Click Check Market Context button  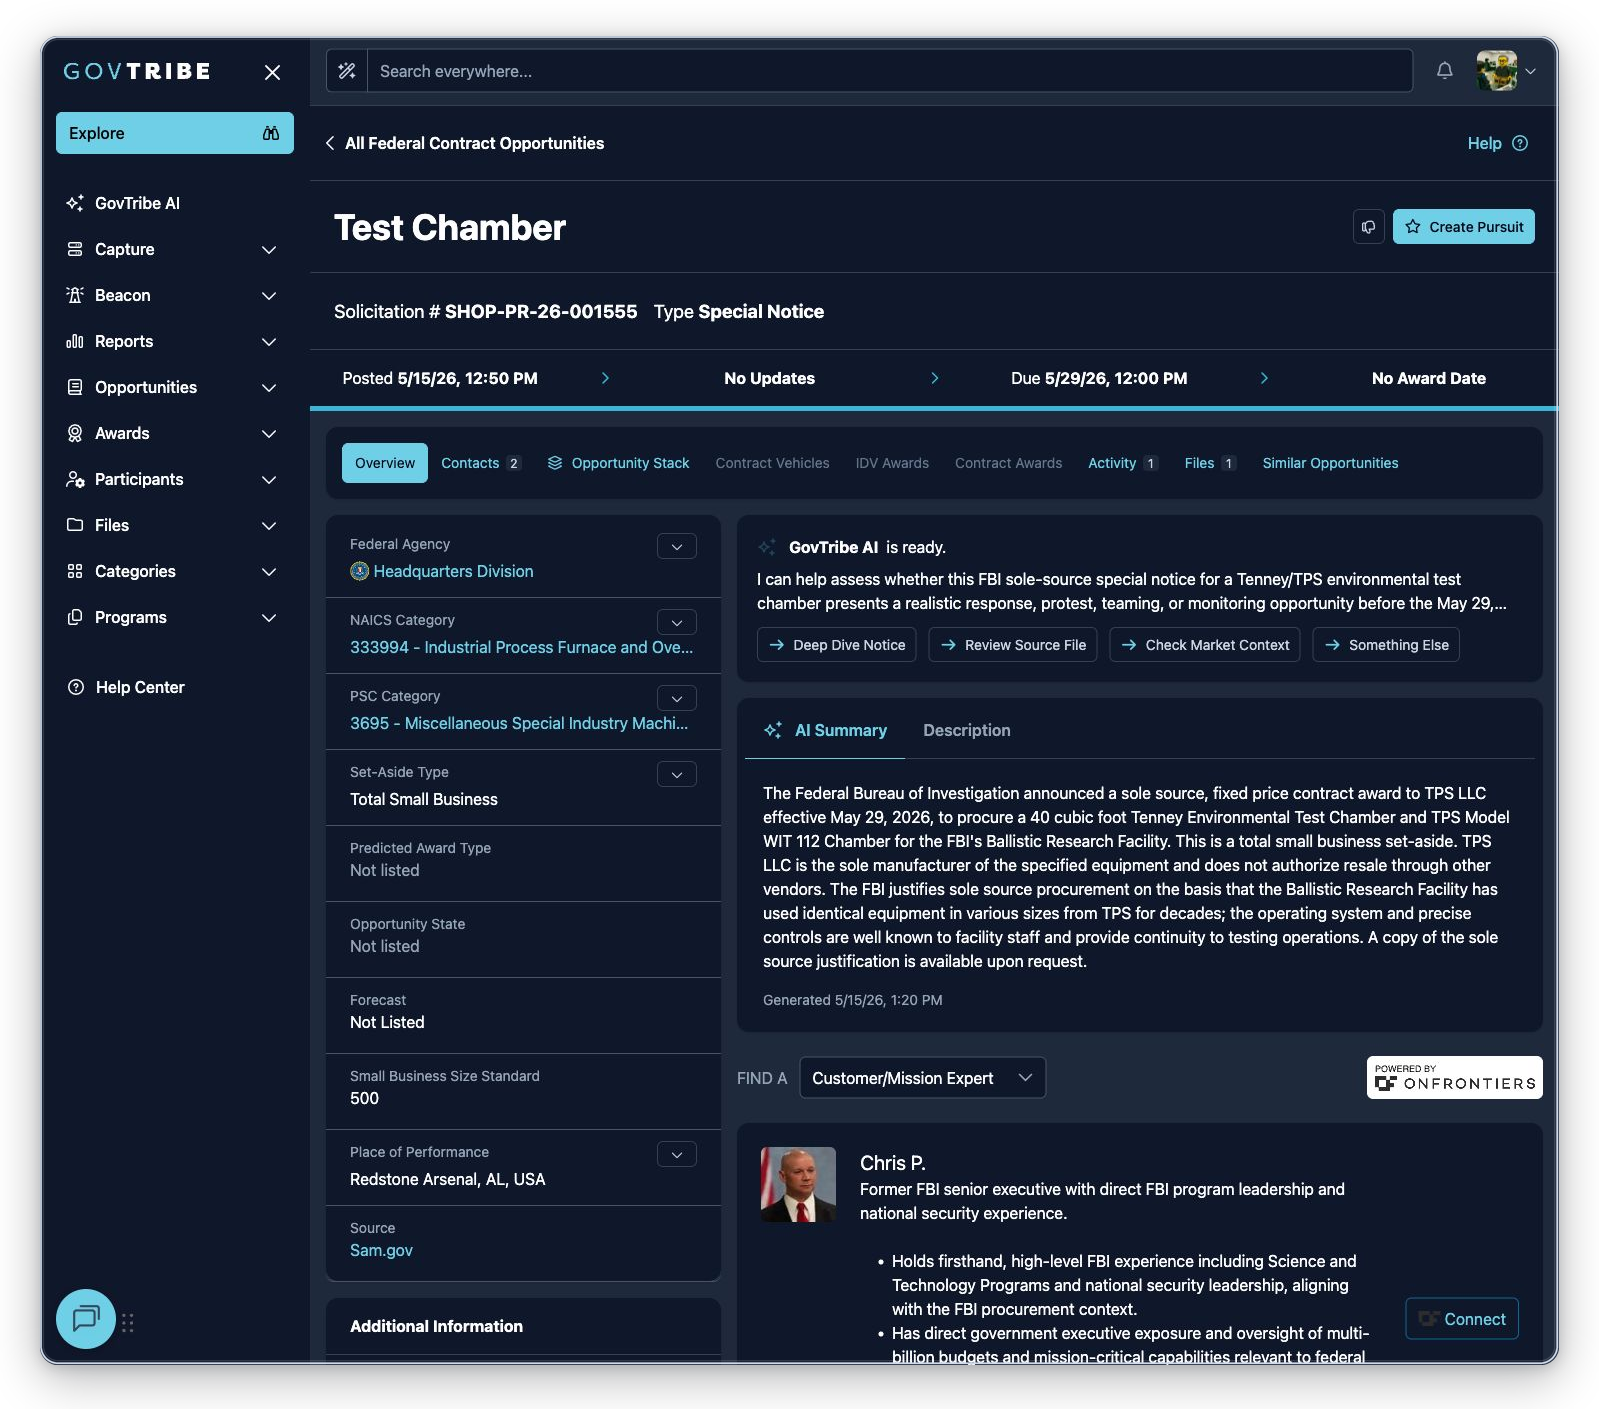pyautogui.click(x=1205, y=645)
